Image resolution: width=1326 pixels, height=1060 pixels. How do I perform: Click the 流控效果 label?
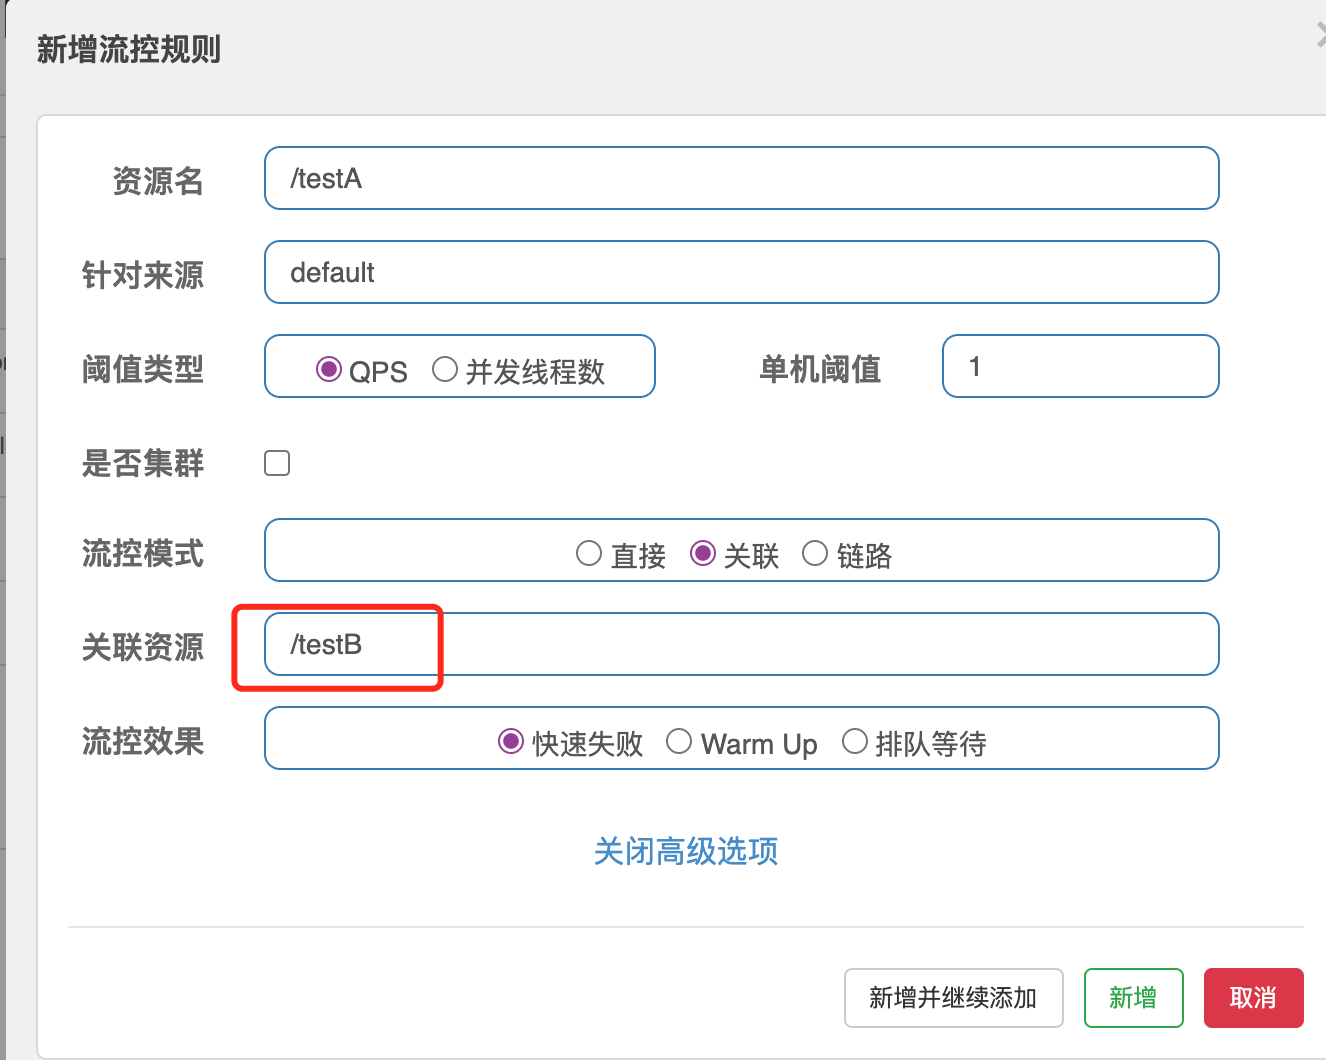coord(143,741)
